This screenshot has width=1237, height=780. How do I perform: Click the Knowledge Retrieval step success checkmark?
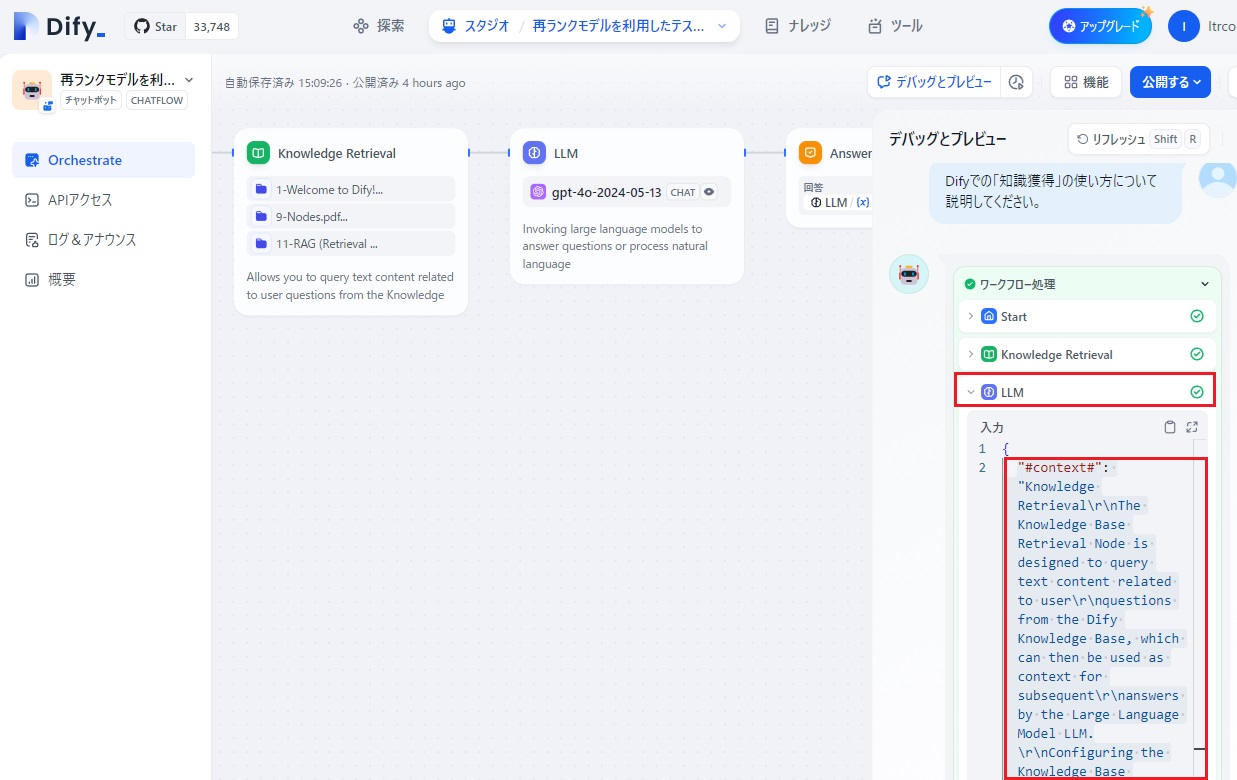1197,354
